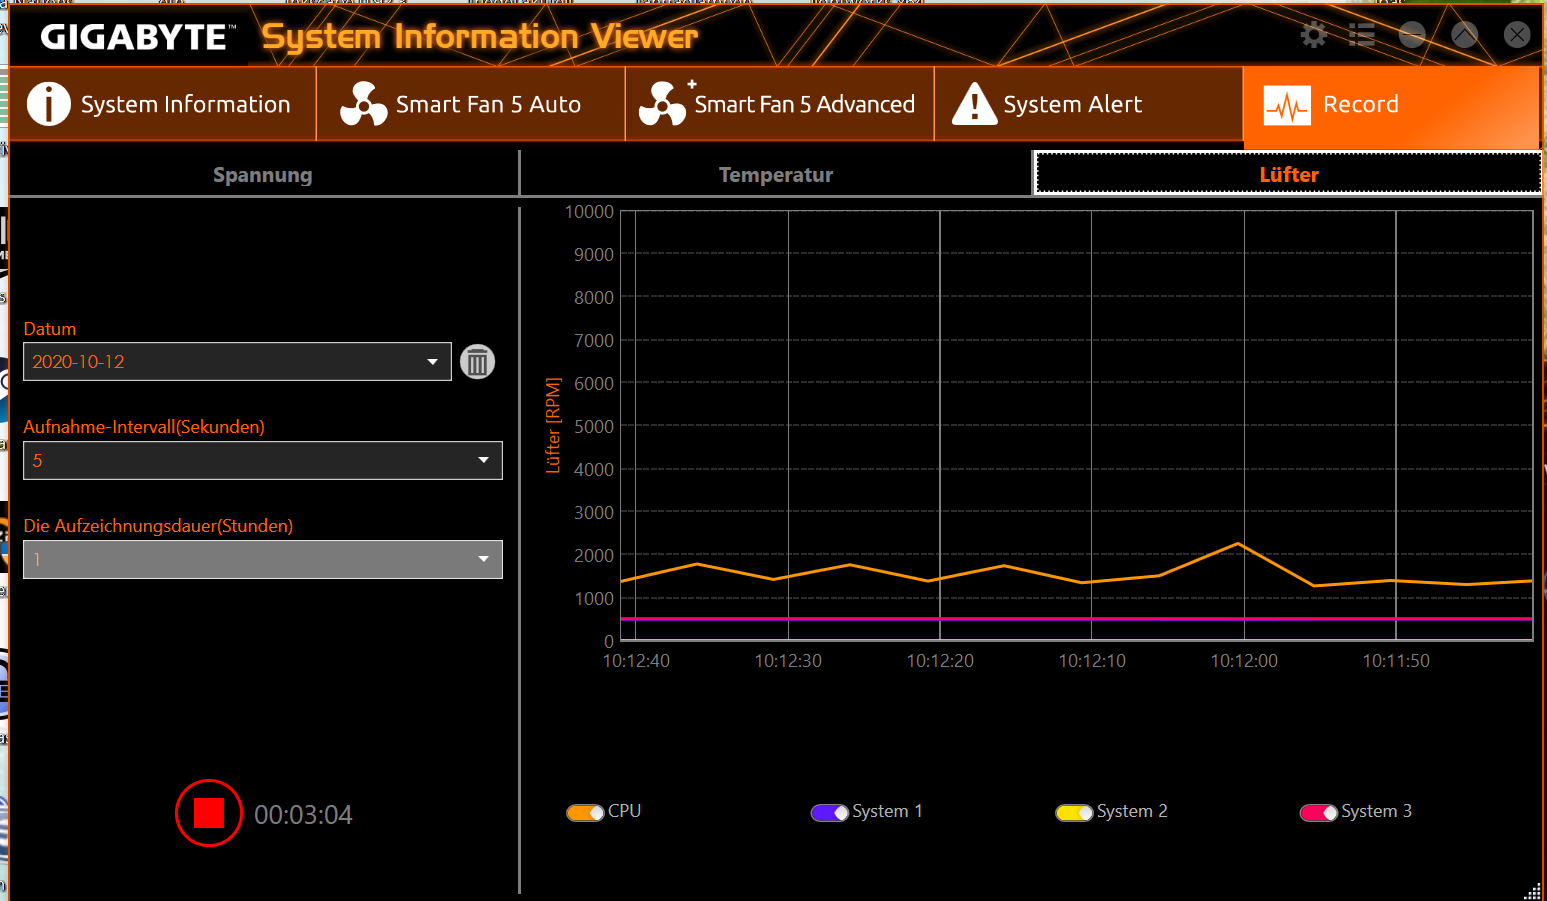
Task: Open the list menu icon in title bar
Action: point(1362,35)
